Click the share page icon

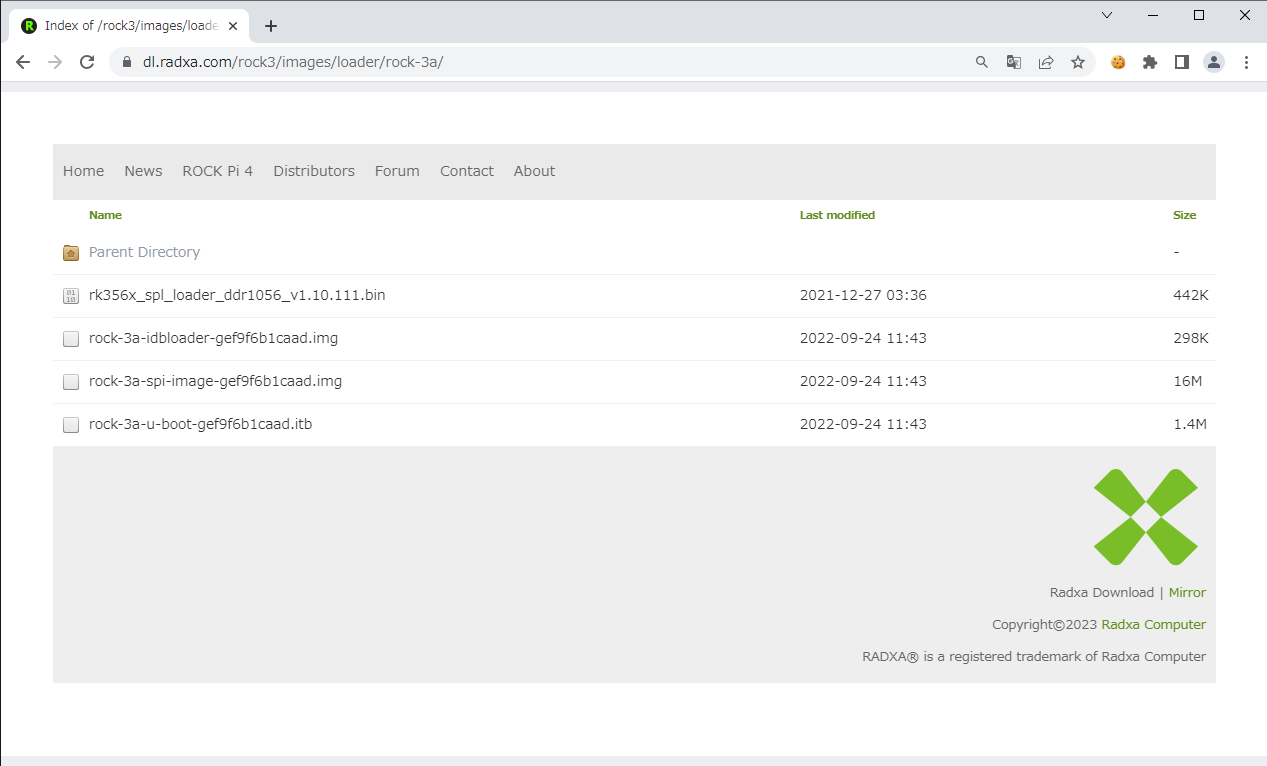click(x=1045, y=62)
